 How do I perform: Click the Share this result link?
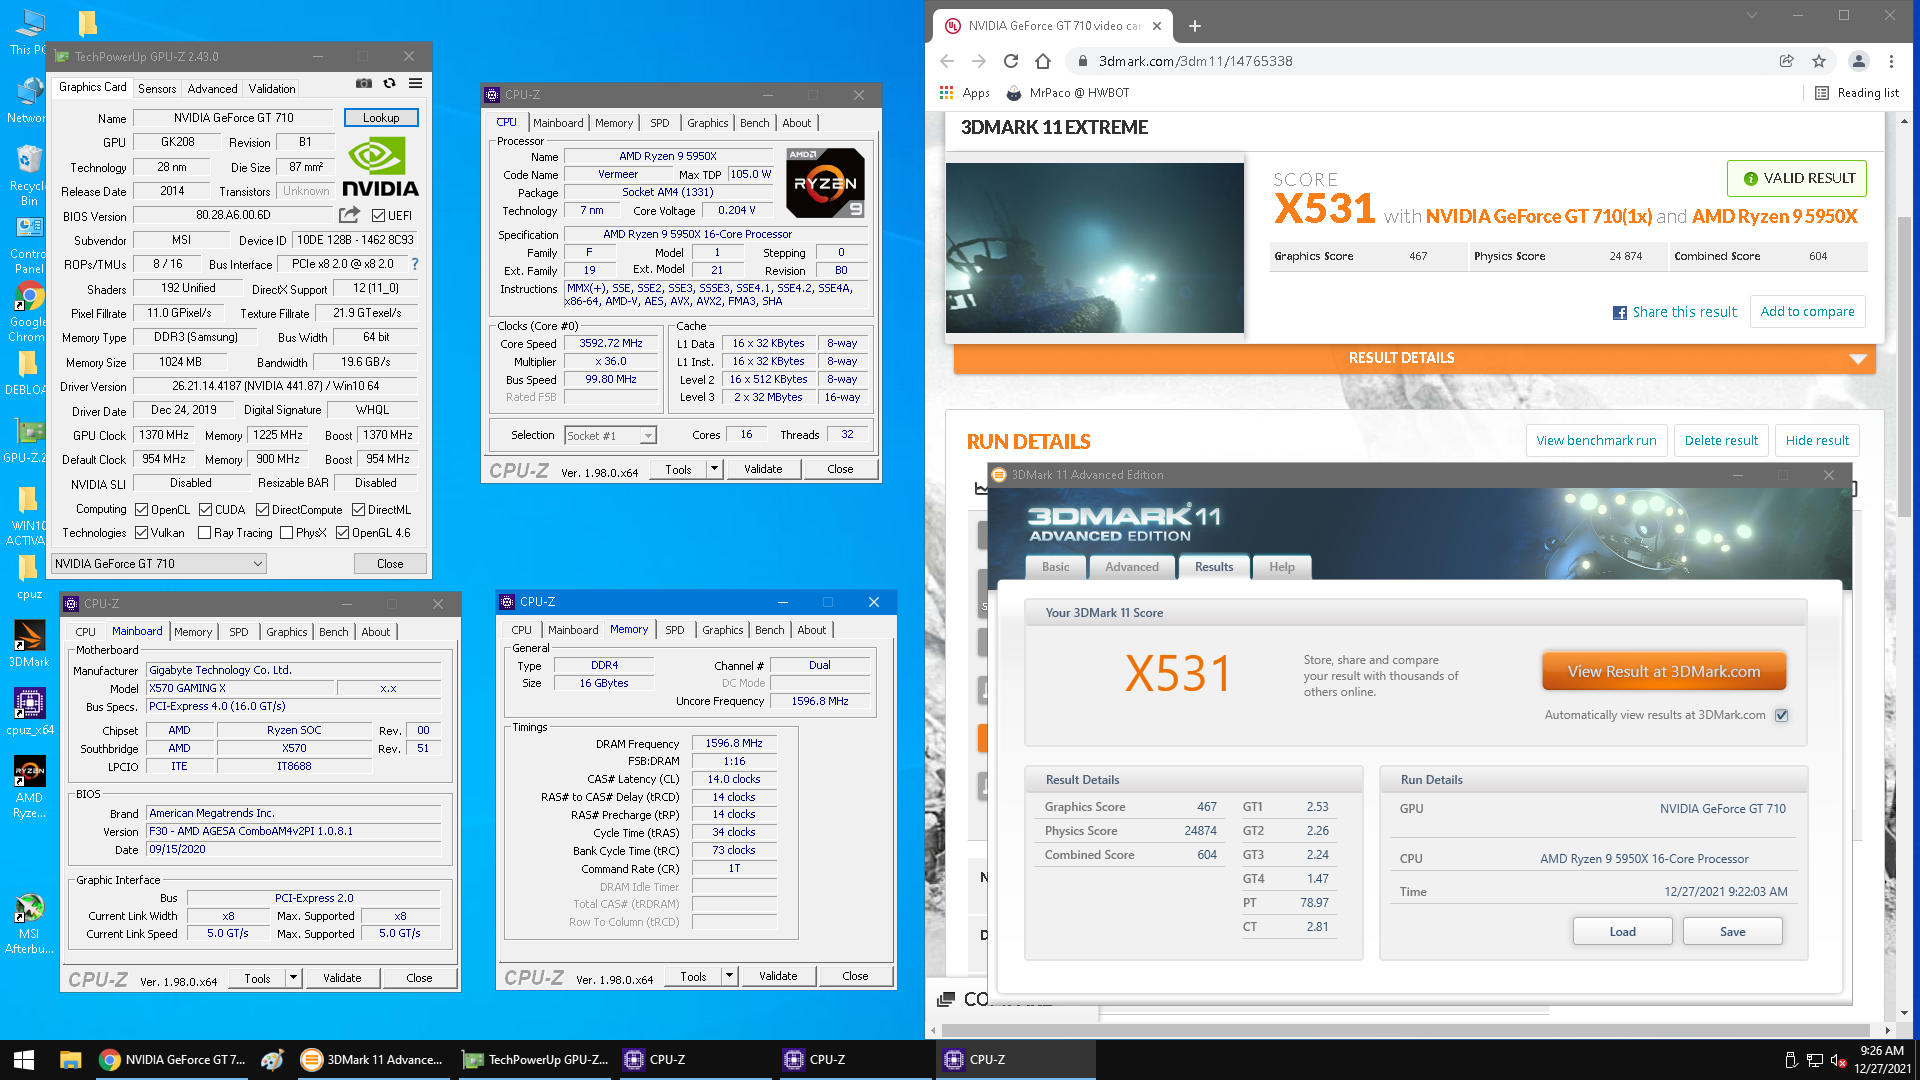[1675, 312]
